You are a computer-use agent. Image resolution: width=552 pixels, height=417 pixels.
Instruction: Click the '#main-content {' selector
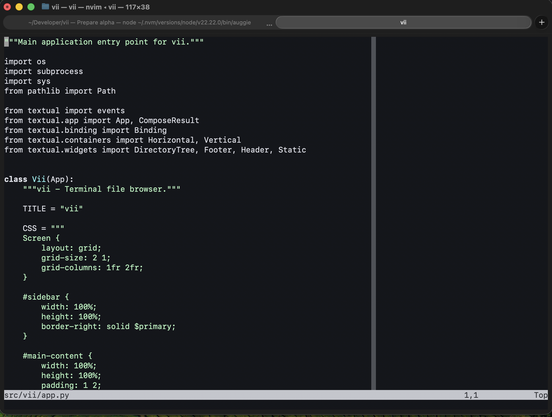coord(57,356)
